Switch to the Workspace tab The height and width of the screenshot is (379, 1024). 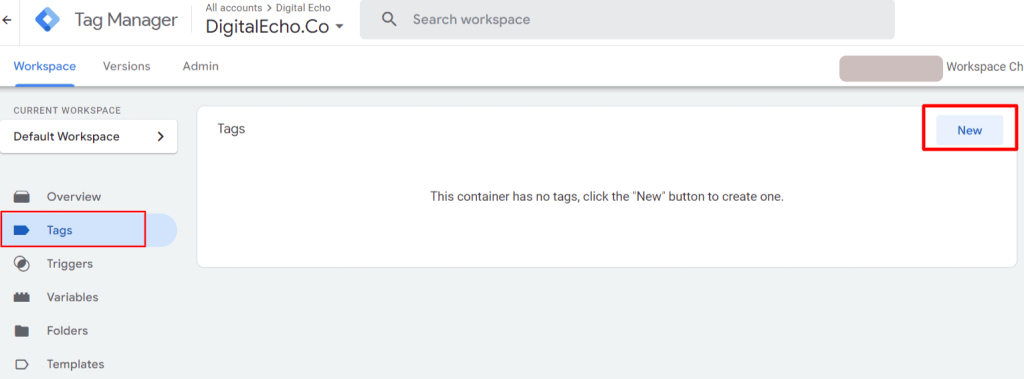pyautogui.click(x=44, y=67)
